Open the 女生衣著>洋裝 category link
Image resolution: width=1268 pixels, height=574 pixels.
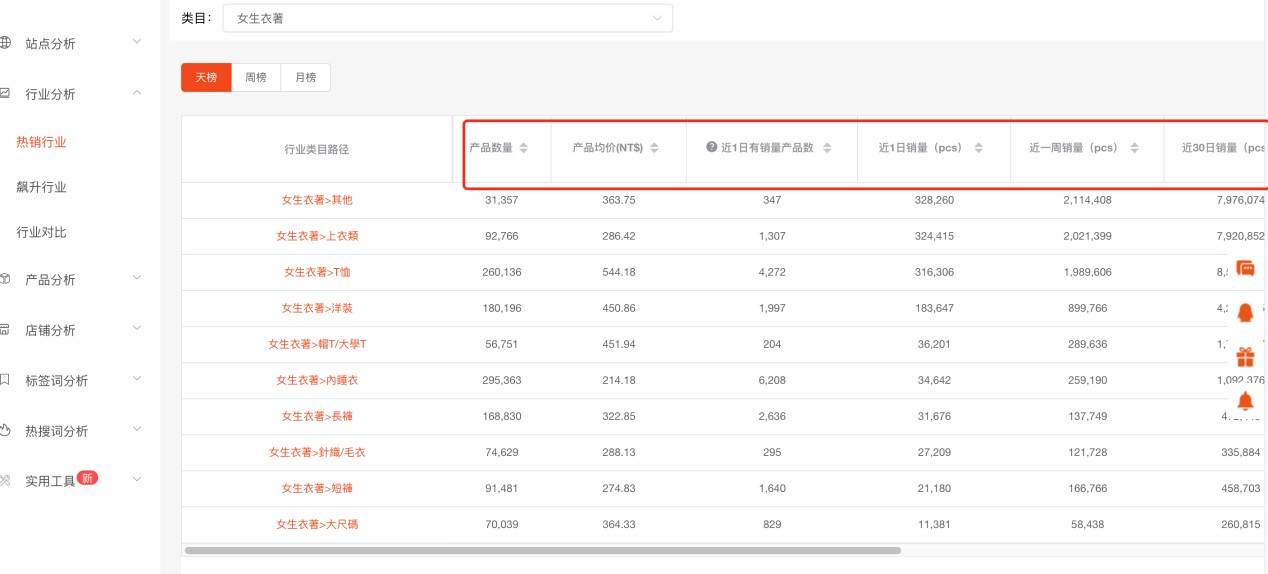[x=317, y=308]
